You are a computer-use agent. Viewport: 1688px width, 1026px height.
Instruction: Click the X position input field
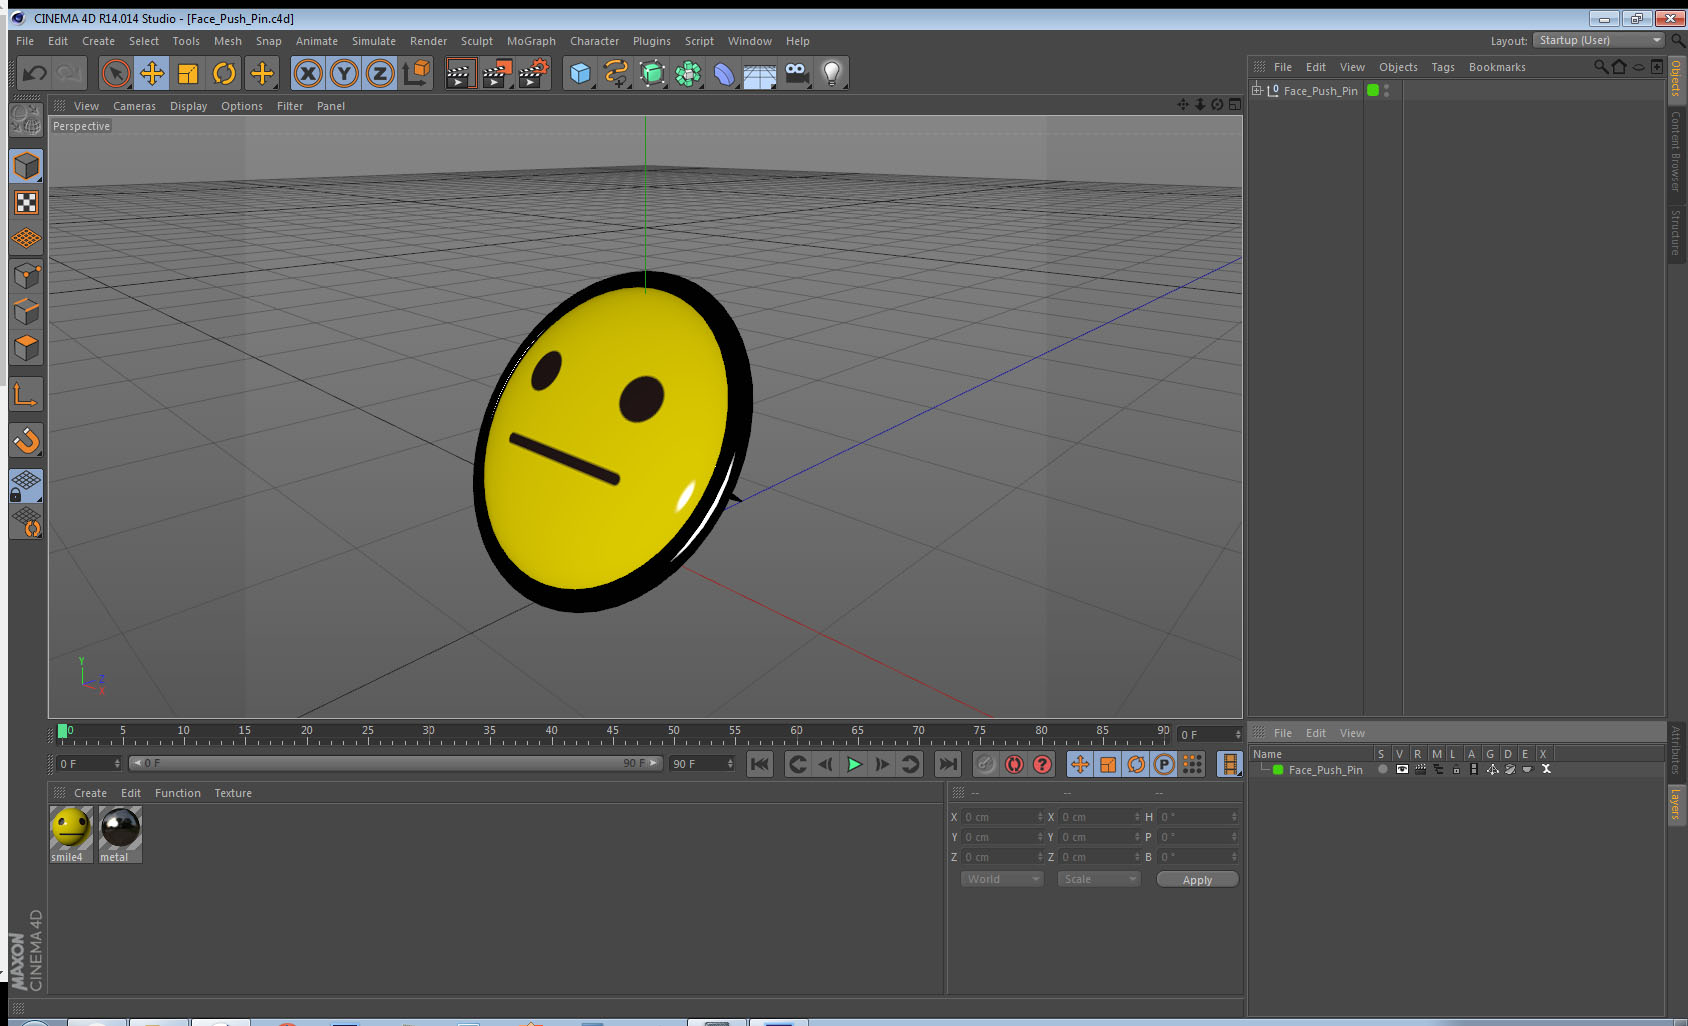pyautogui.click(x=1002, y=817)
